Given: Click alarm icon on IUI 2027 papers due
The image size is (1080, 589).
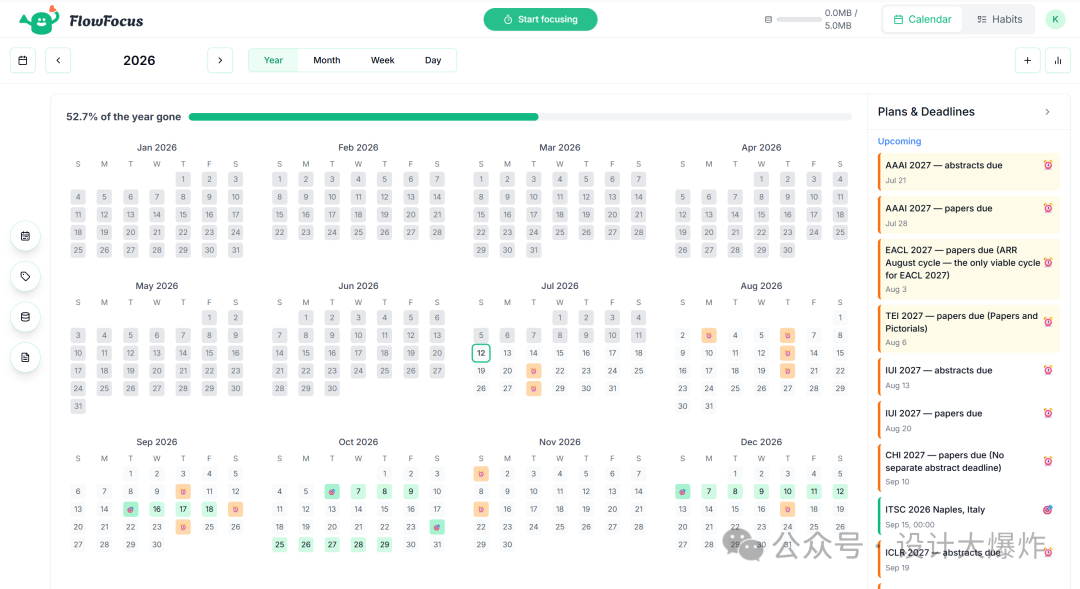Looking at the screenshot, I should (1048, 413).
